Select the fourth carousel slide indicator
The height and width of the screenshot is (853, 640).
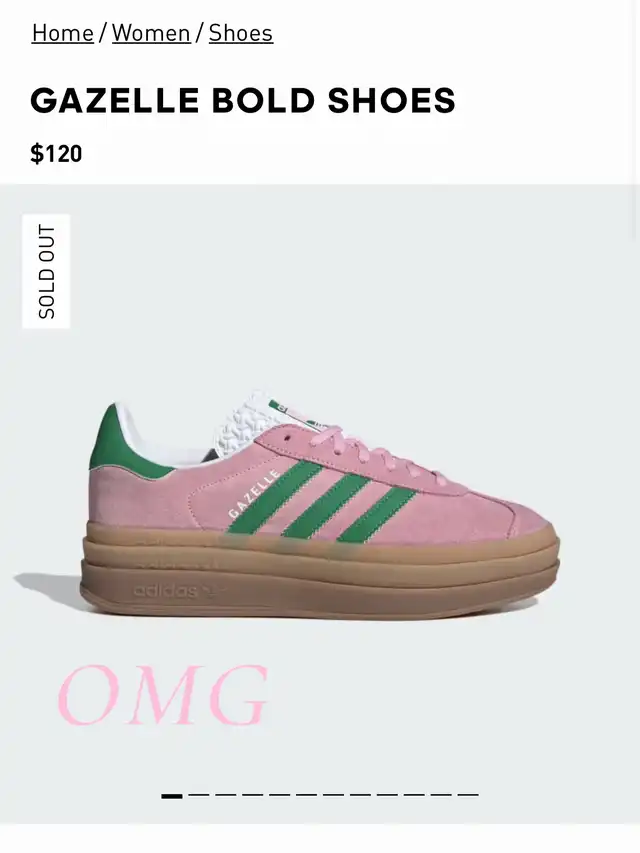click(x=253, y=795)
